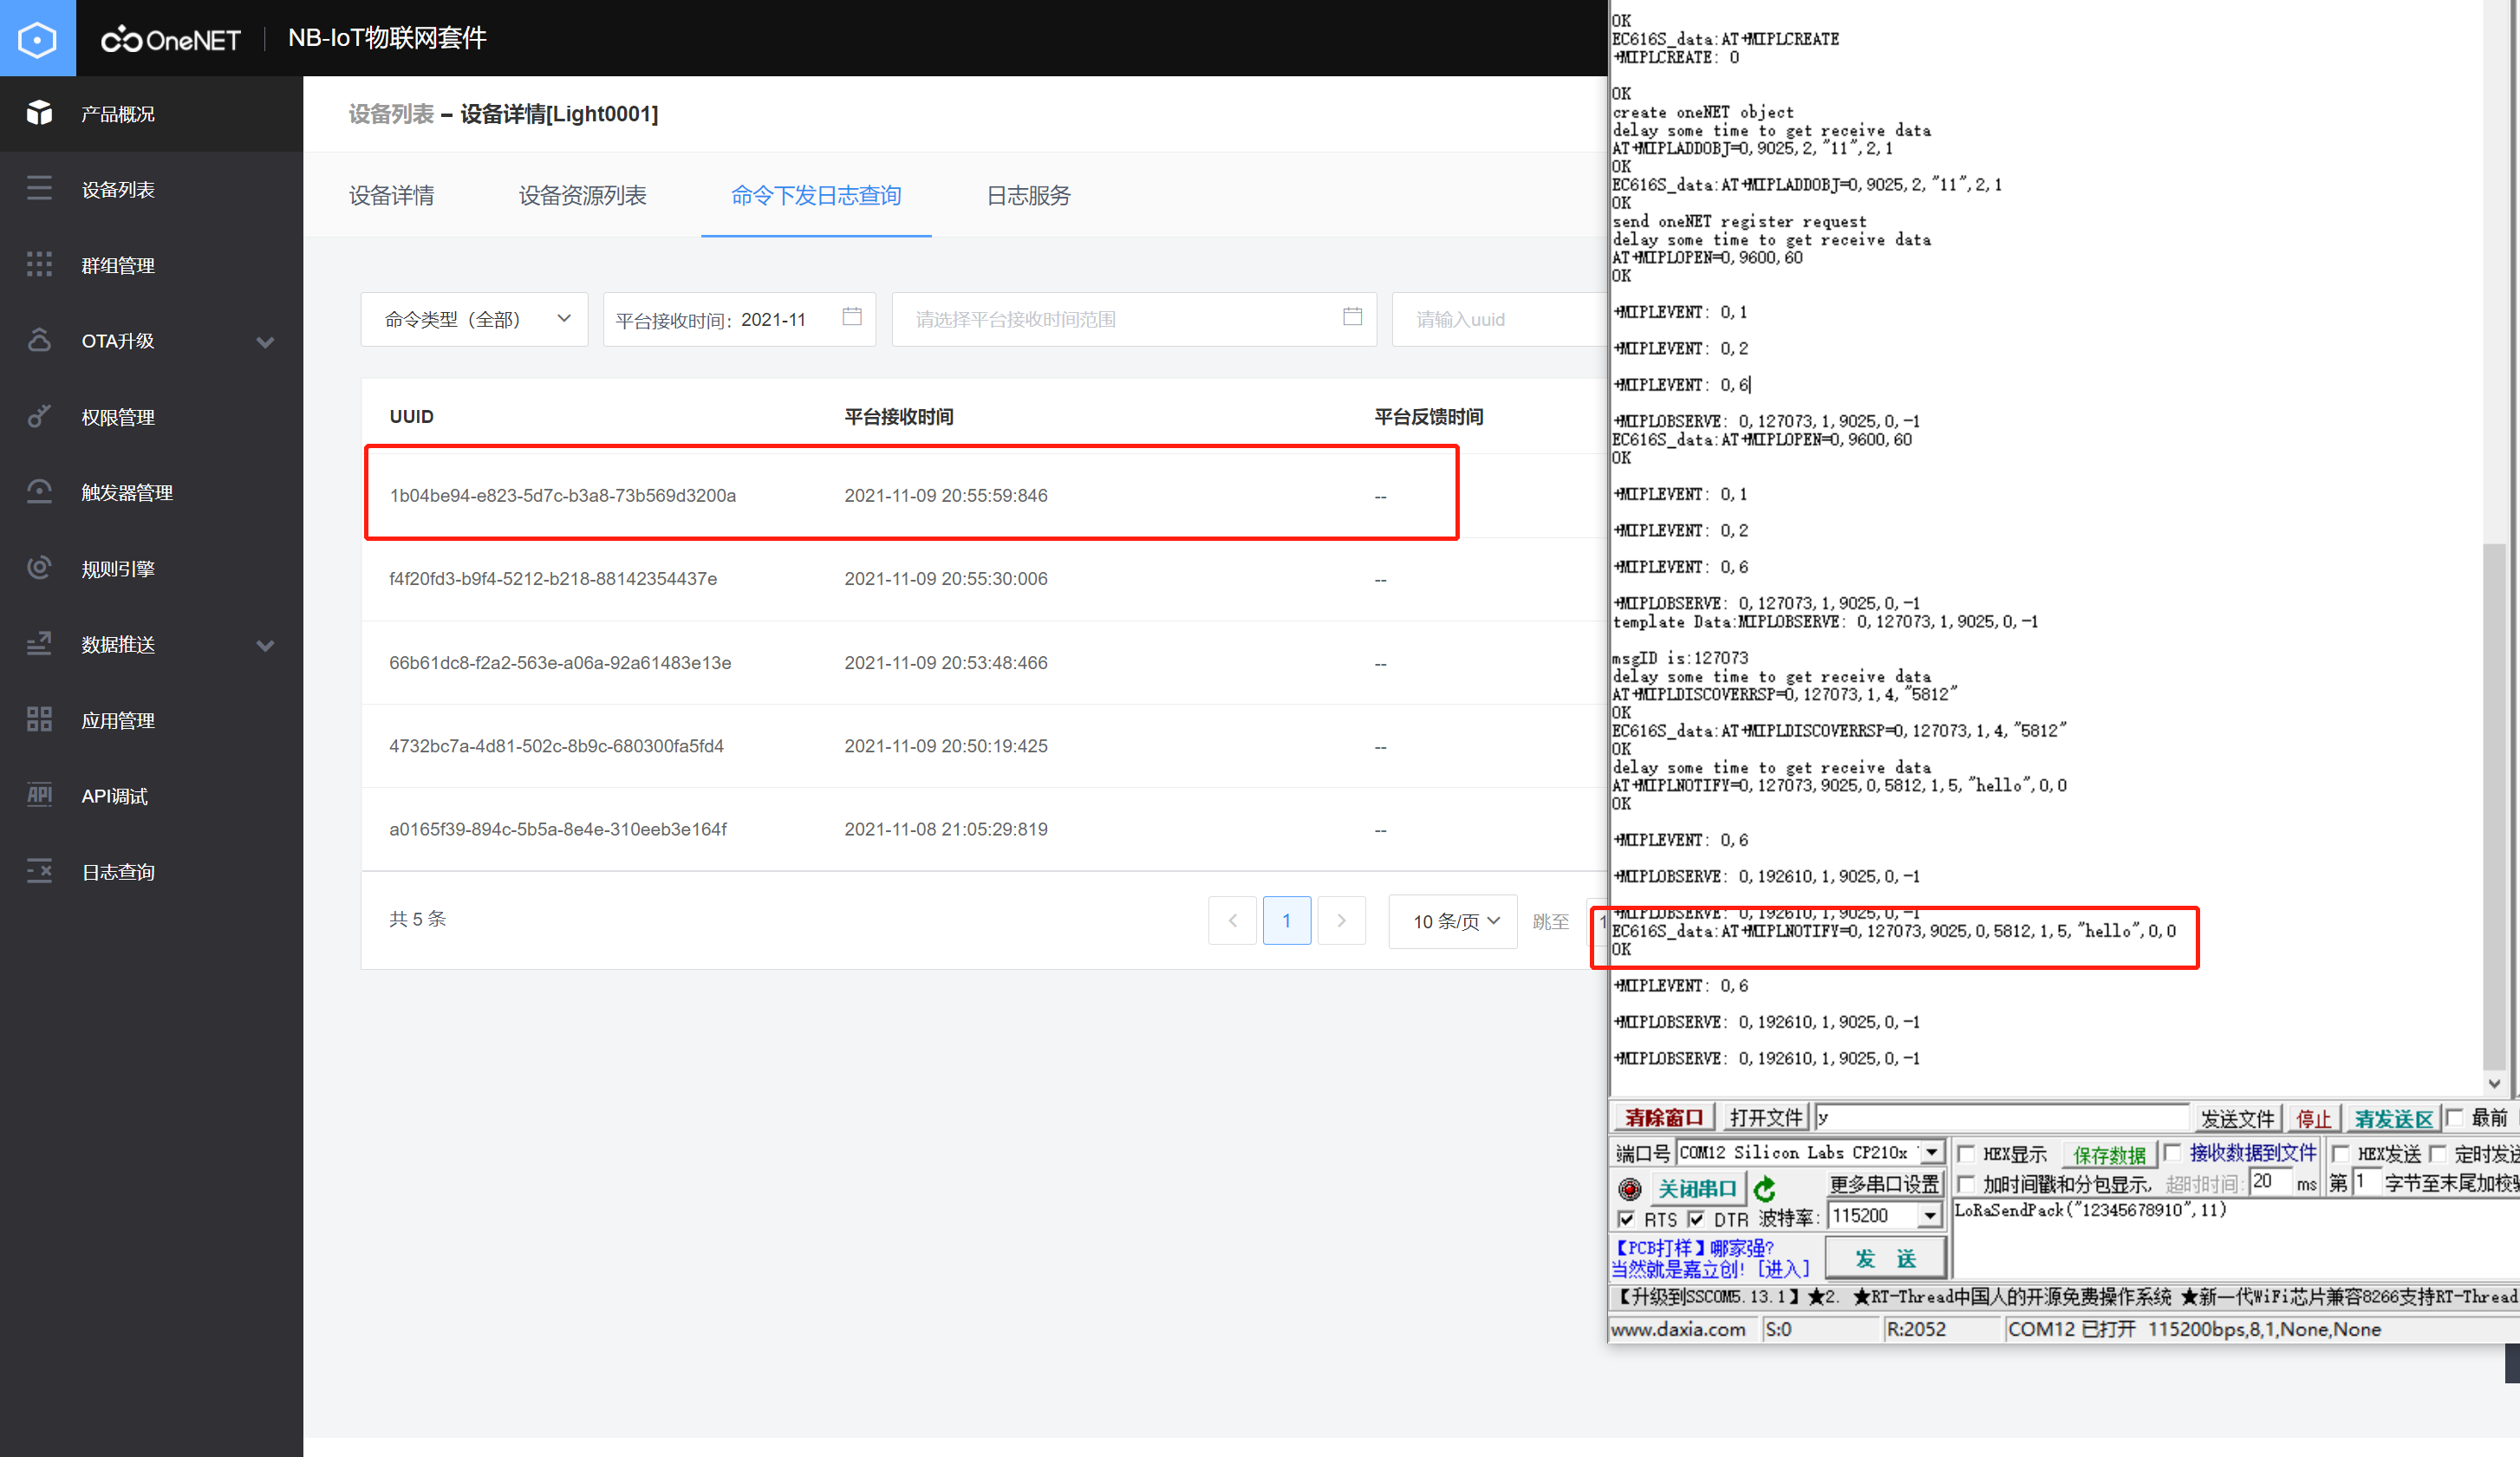Click the 权限管理 key icon
This screenshot has height=1457, width=2520.
(117, 417)
